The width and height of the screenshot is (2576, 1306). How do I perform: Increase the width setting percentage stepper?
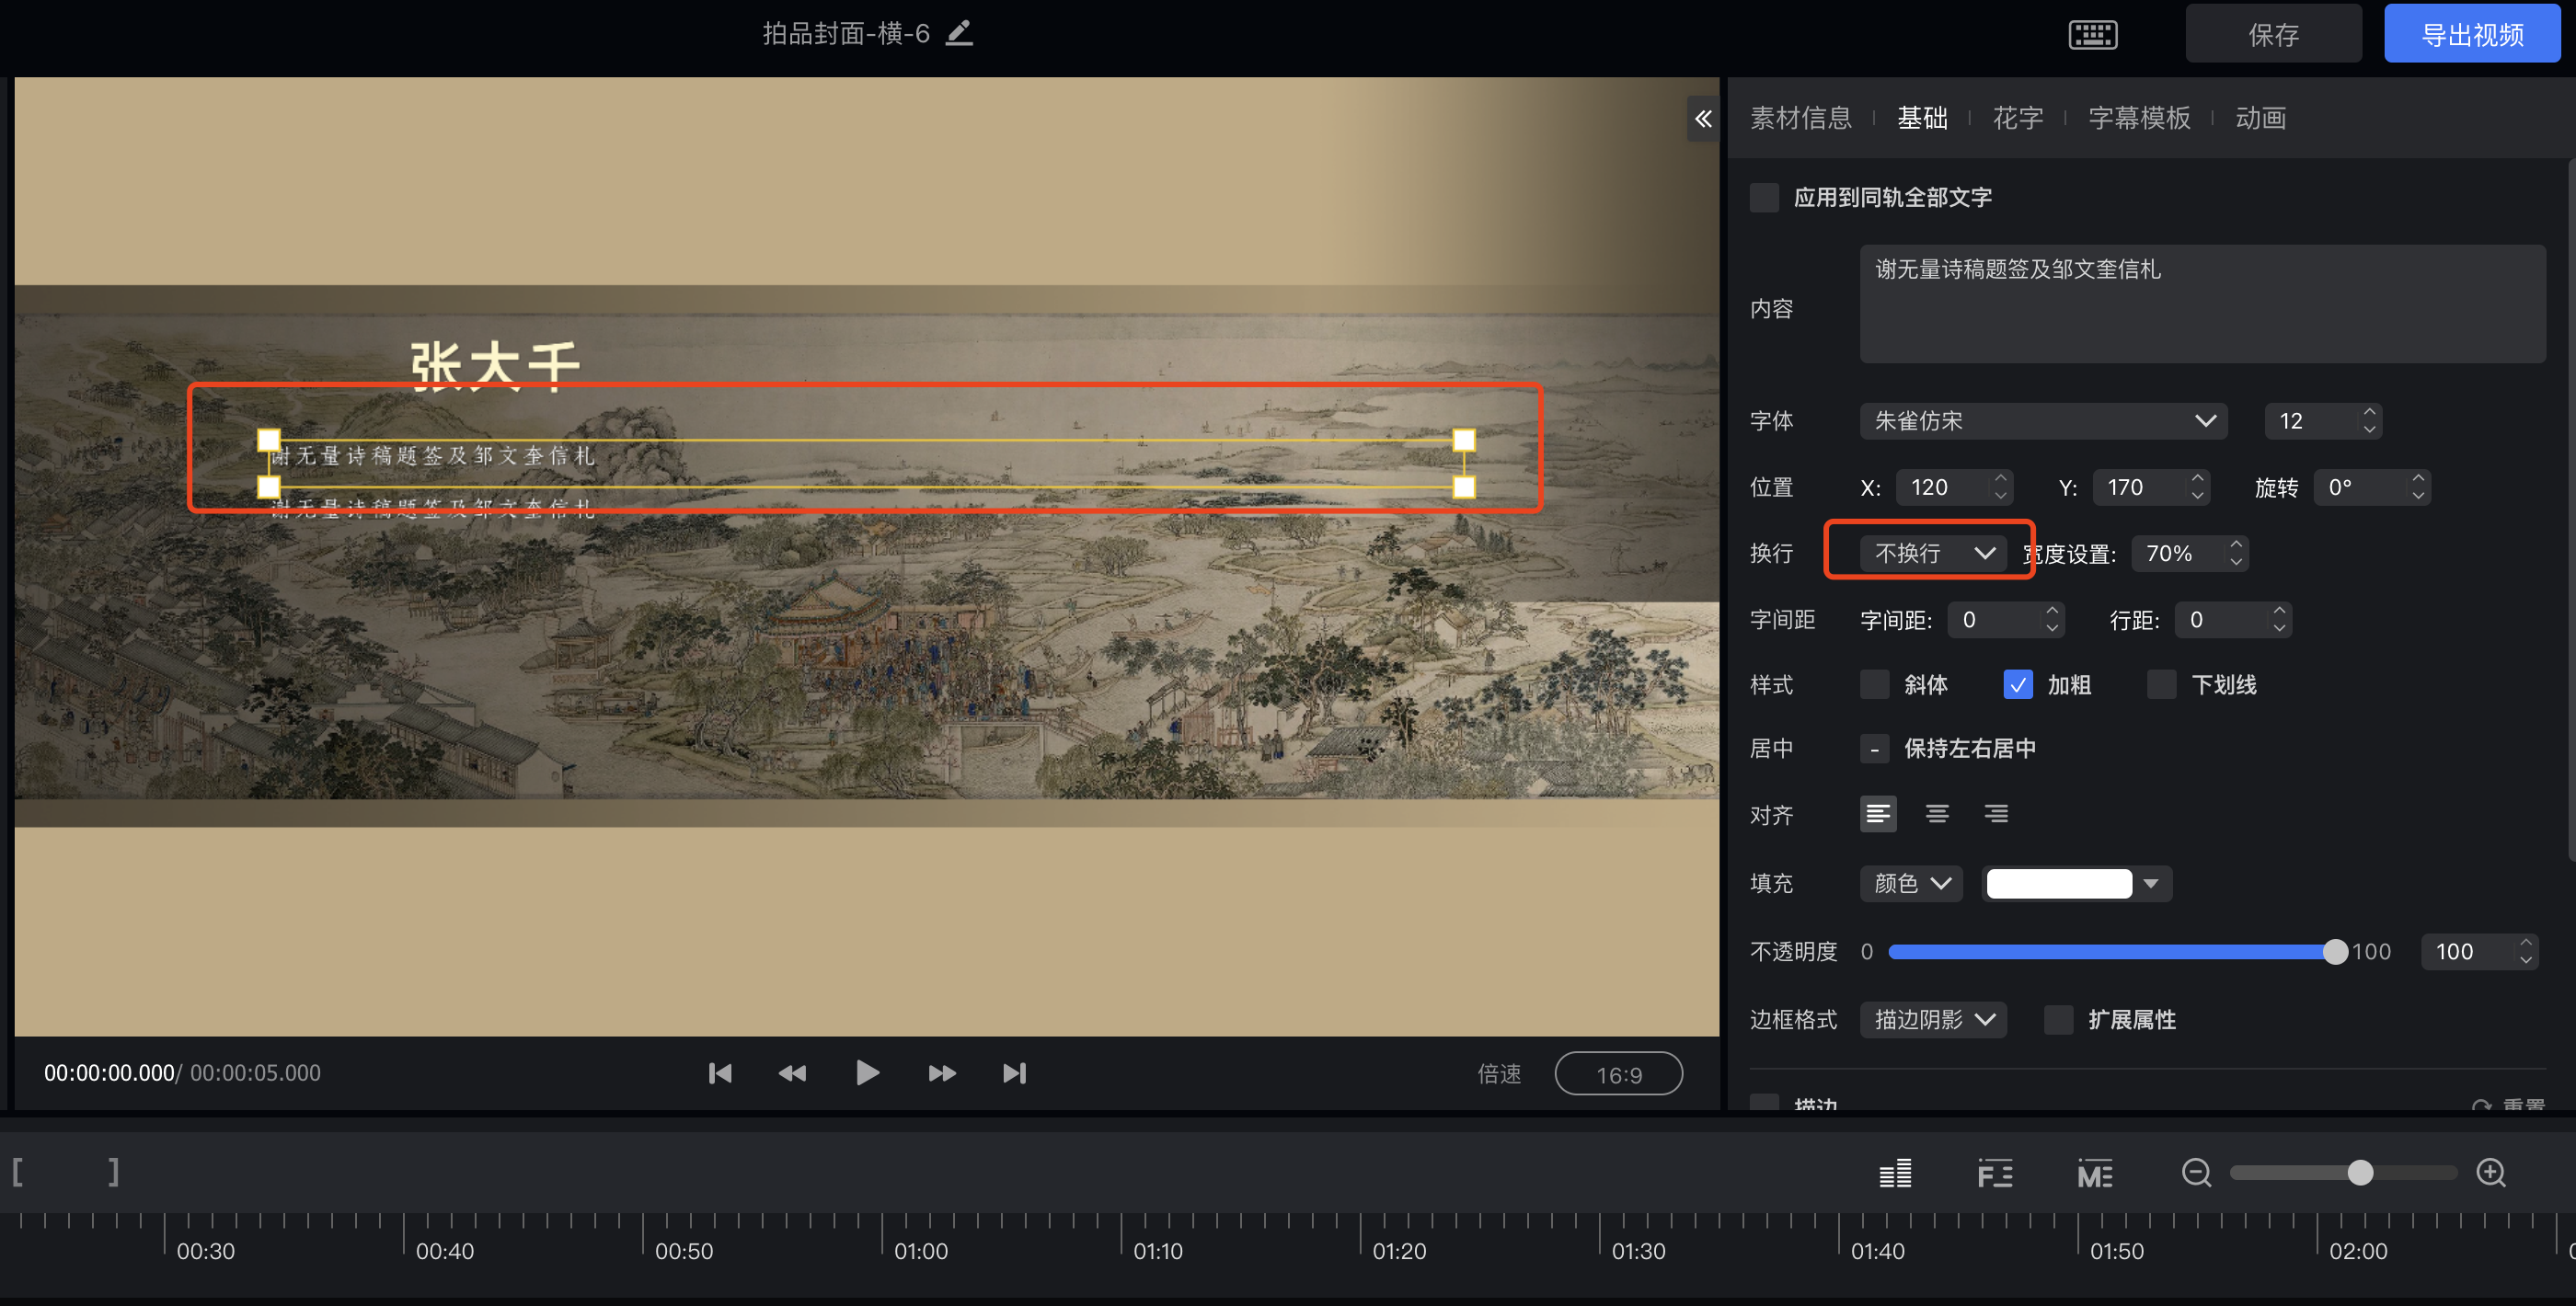(2236, 545)
